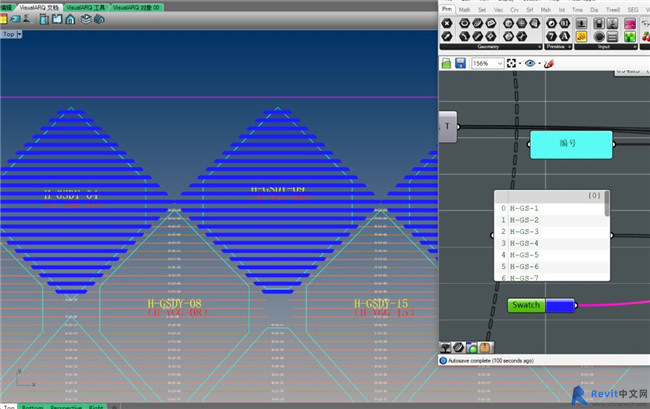Open the VisualARQ 工具 toolbar tab
Image resolution: width=650 pixels, height=409 pixels.
(x=86, y=7)
